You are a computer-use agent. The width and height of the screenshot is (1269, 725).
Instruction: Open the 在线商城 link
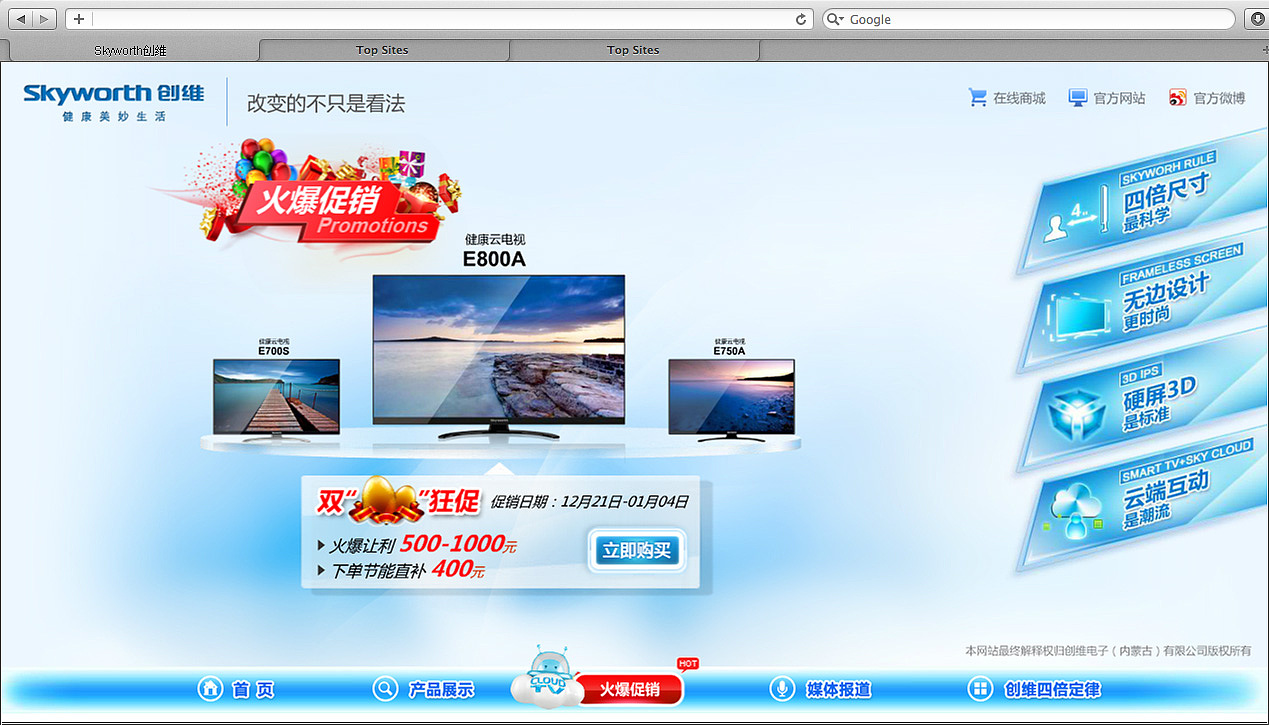point(1019,98)
